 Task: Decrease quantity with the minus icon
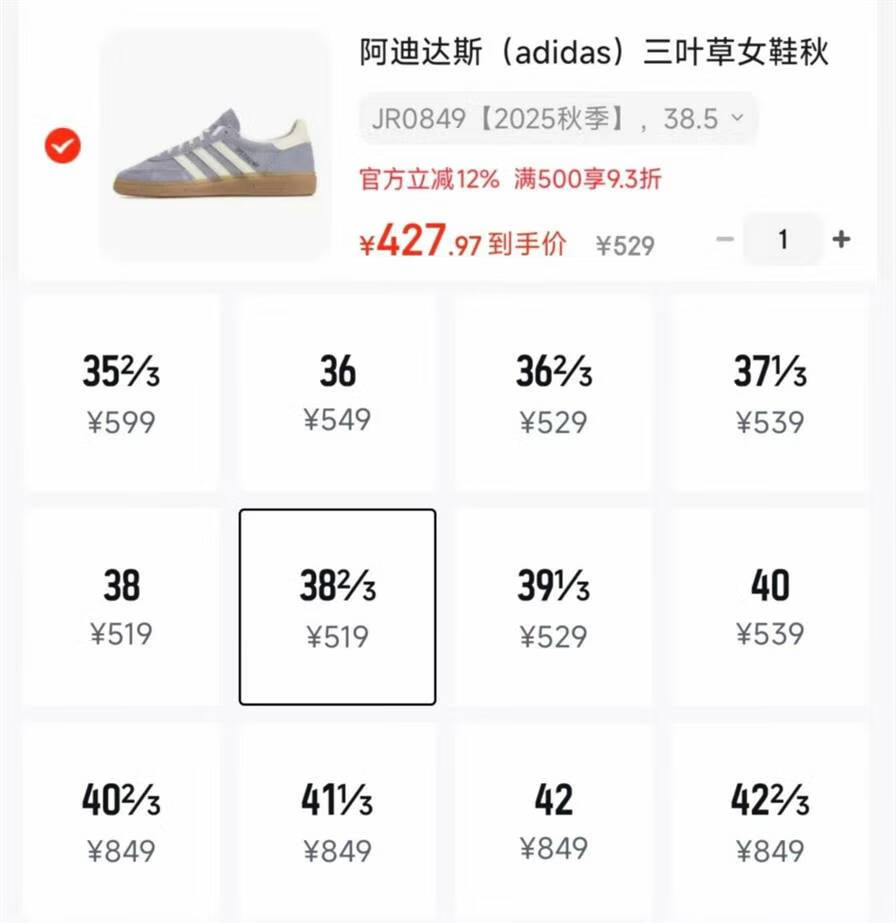(x=725, y=239)
